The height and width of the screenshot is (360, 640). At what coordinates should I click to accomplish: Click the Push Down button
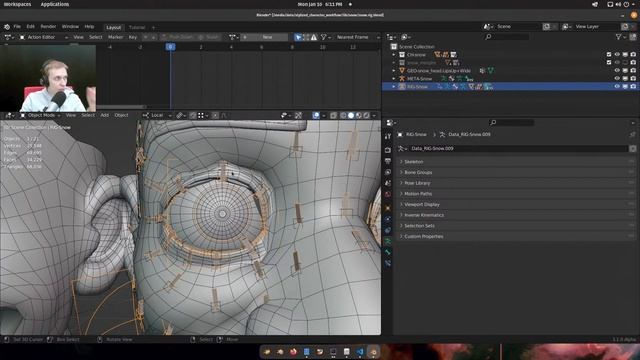point(178,37)
